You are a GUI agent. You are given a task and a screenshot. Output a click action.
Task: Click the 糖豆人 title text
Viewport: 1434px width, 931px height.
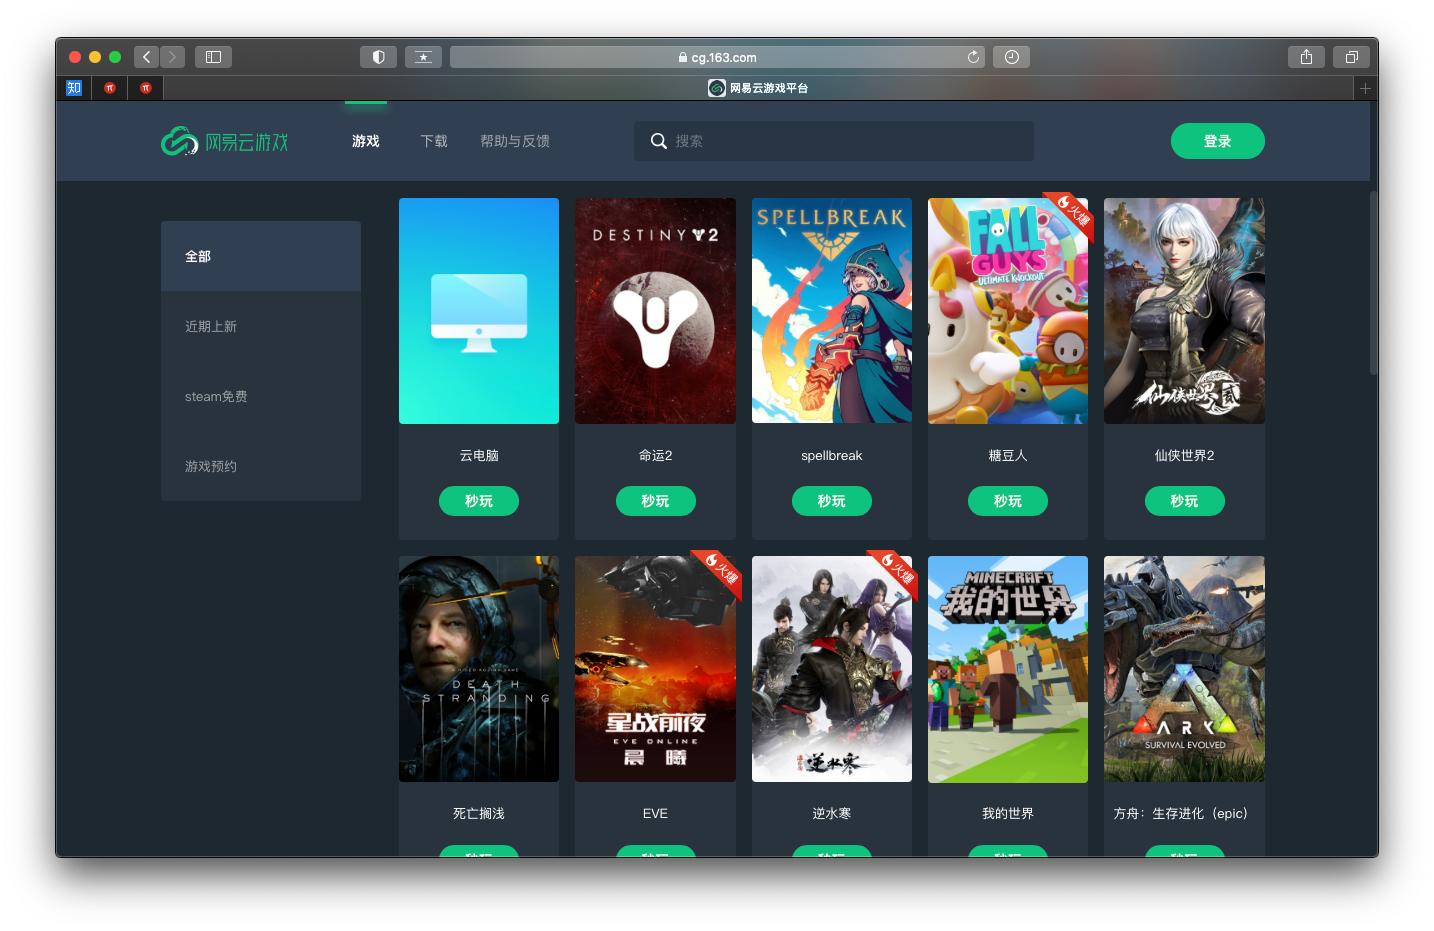[x=1008, y=455]
